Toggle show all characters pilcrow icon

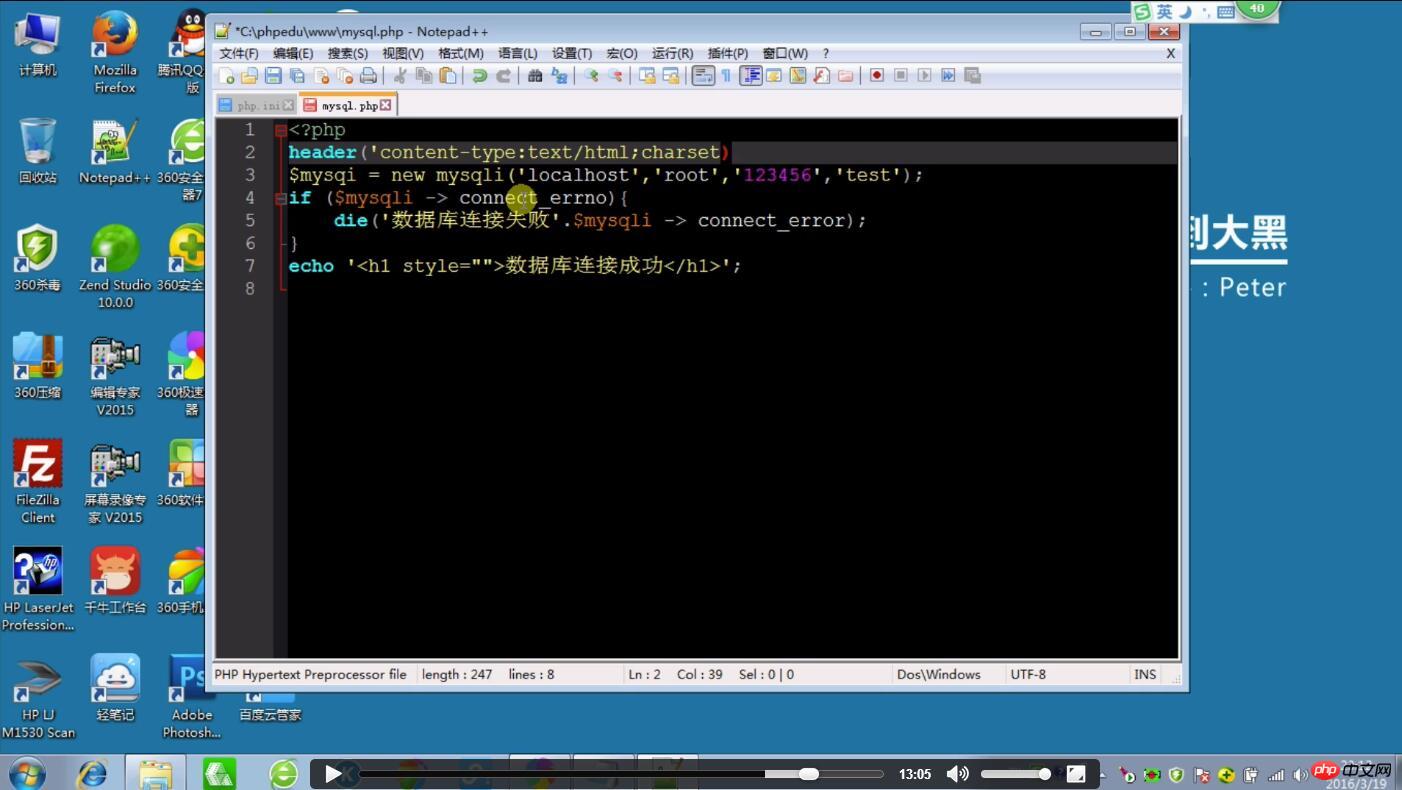tap(726, 75)
